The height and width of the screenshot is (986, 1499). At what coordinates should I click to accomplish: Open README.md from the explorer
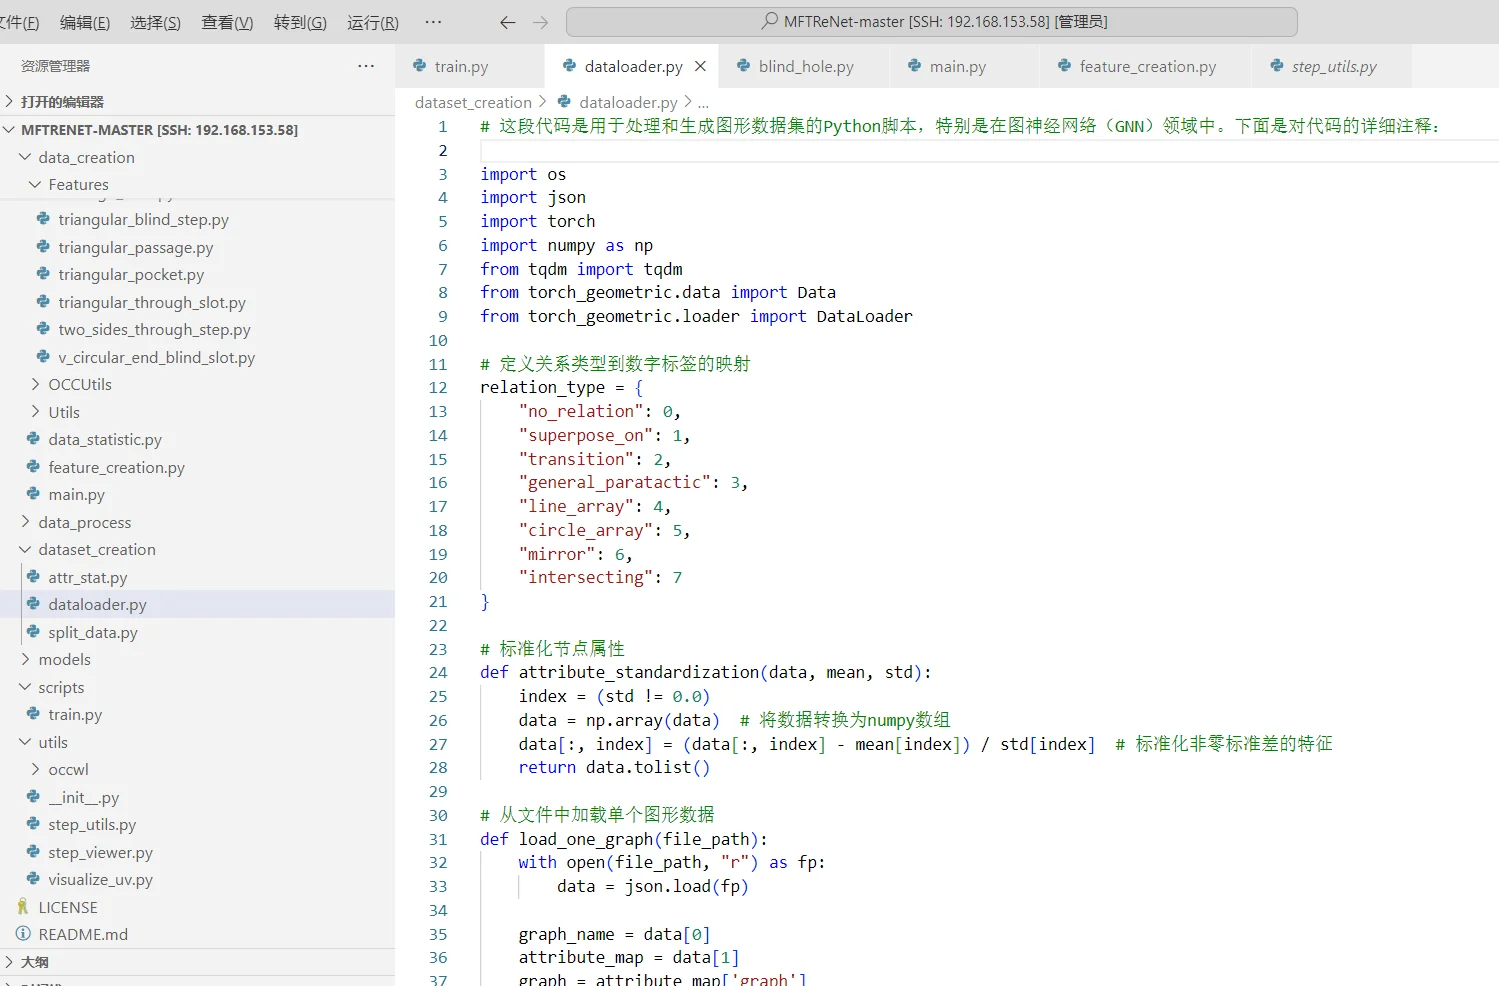coord(83,934)
